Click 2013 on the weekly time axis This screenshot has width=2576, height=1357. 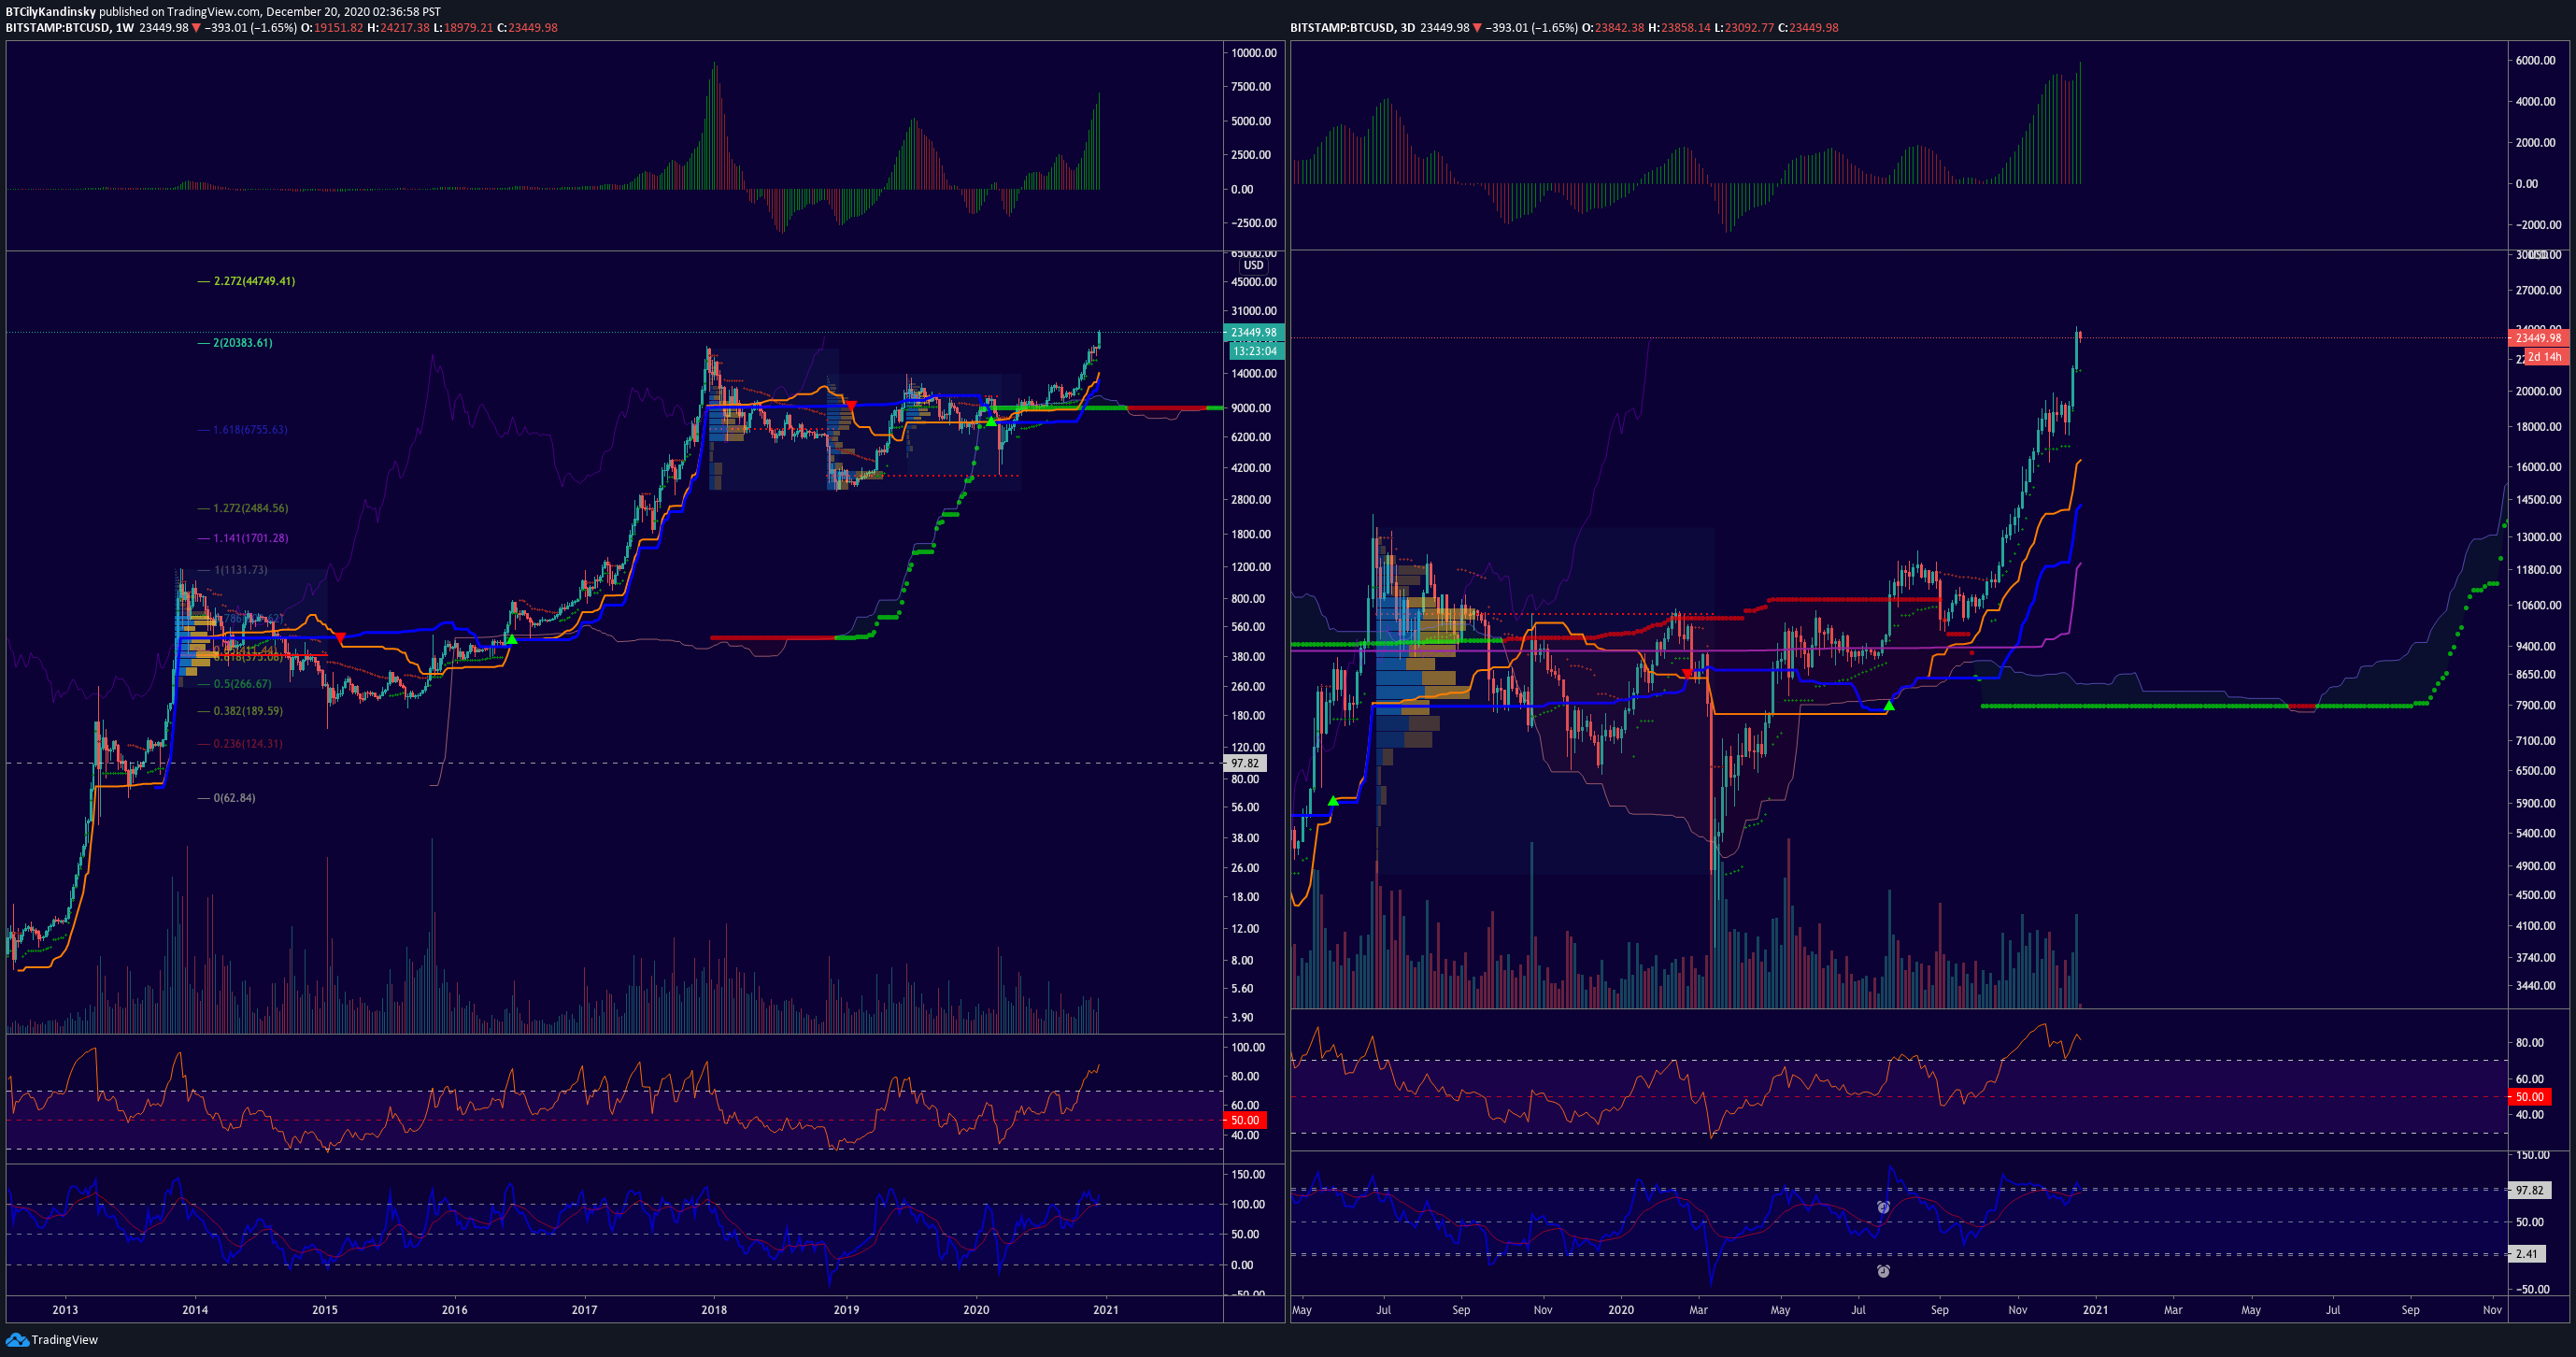point(65,1309)
